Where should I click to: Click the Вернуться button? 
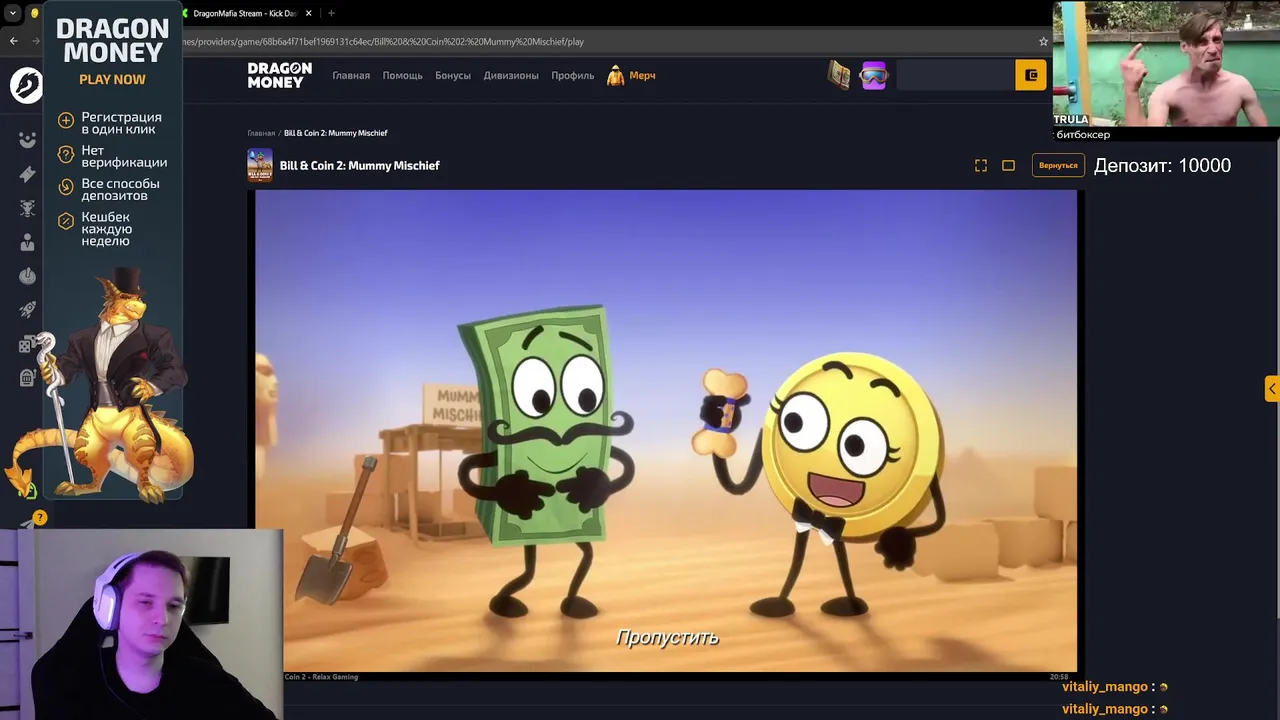[1058, 165]
